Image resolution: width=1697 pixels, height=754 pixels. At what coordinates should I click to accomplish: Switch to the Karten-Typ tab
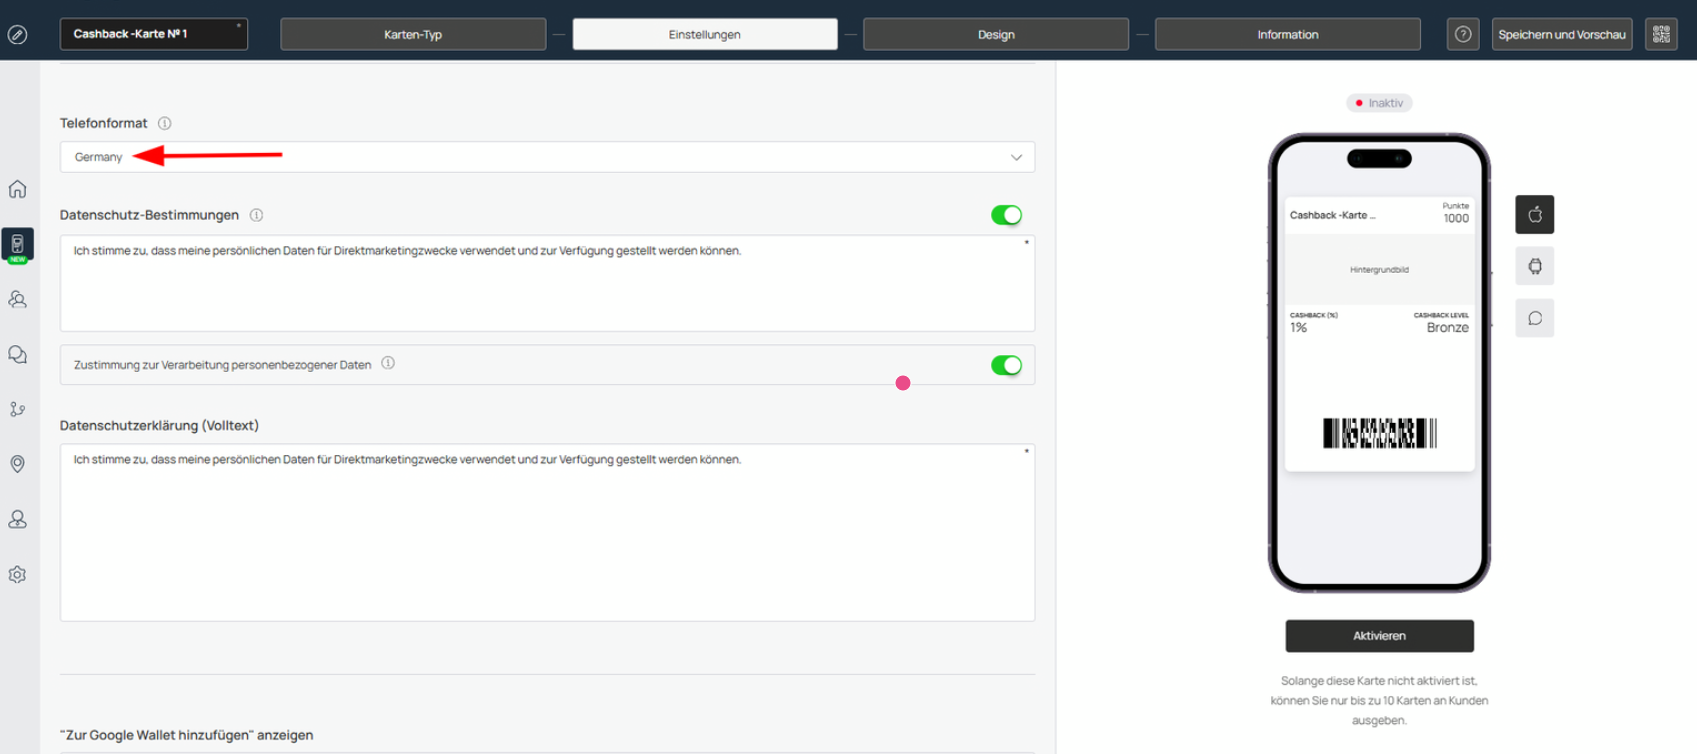413,34
